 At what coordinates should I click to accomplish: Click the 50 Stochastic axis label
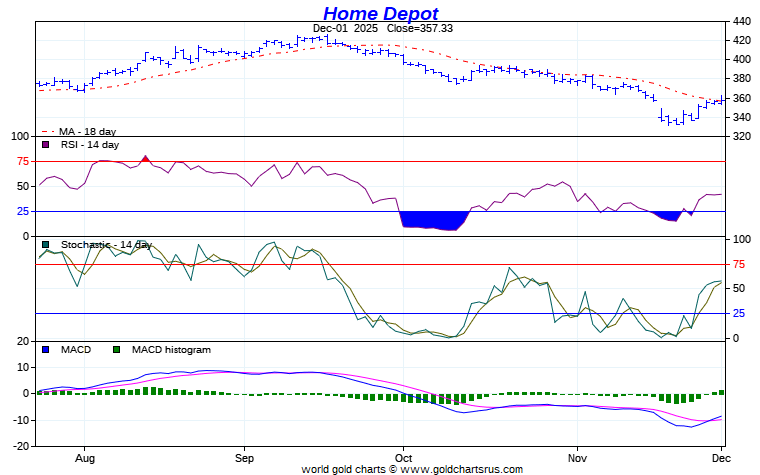point(739,288)
